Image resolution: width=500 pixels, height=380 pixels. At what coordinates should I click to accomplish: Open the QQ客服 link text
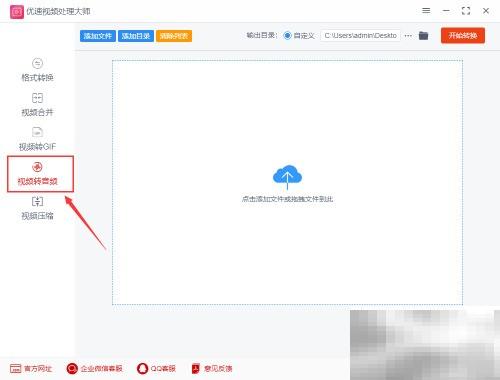tap(163, 369)
